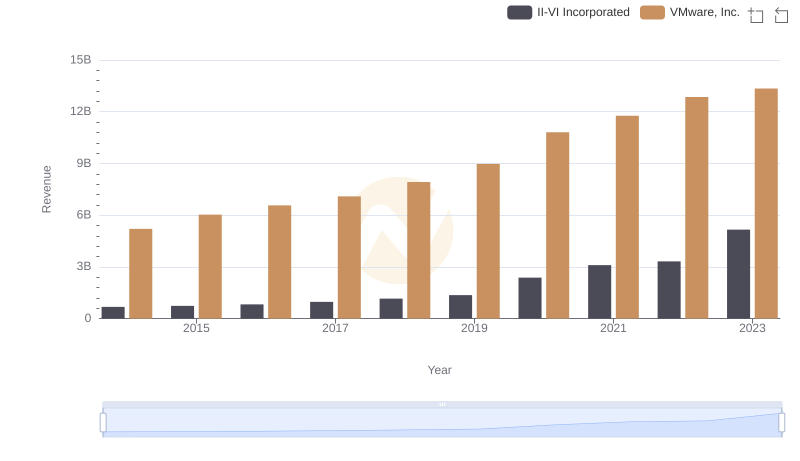Click the 12B y-axis label
Screen dimensions: 800x461
81,112
